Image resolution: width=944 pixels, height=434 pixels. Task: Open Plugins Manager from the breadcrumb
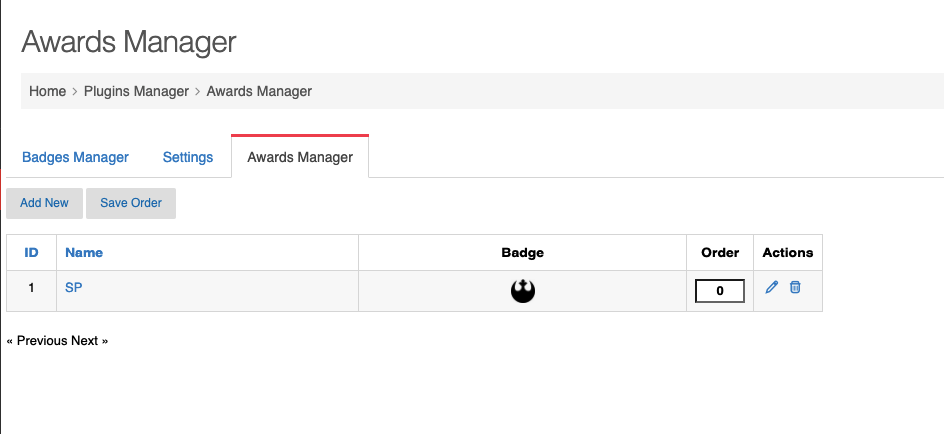136,91
